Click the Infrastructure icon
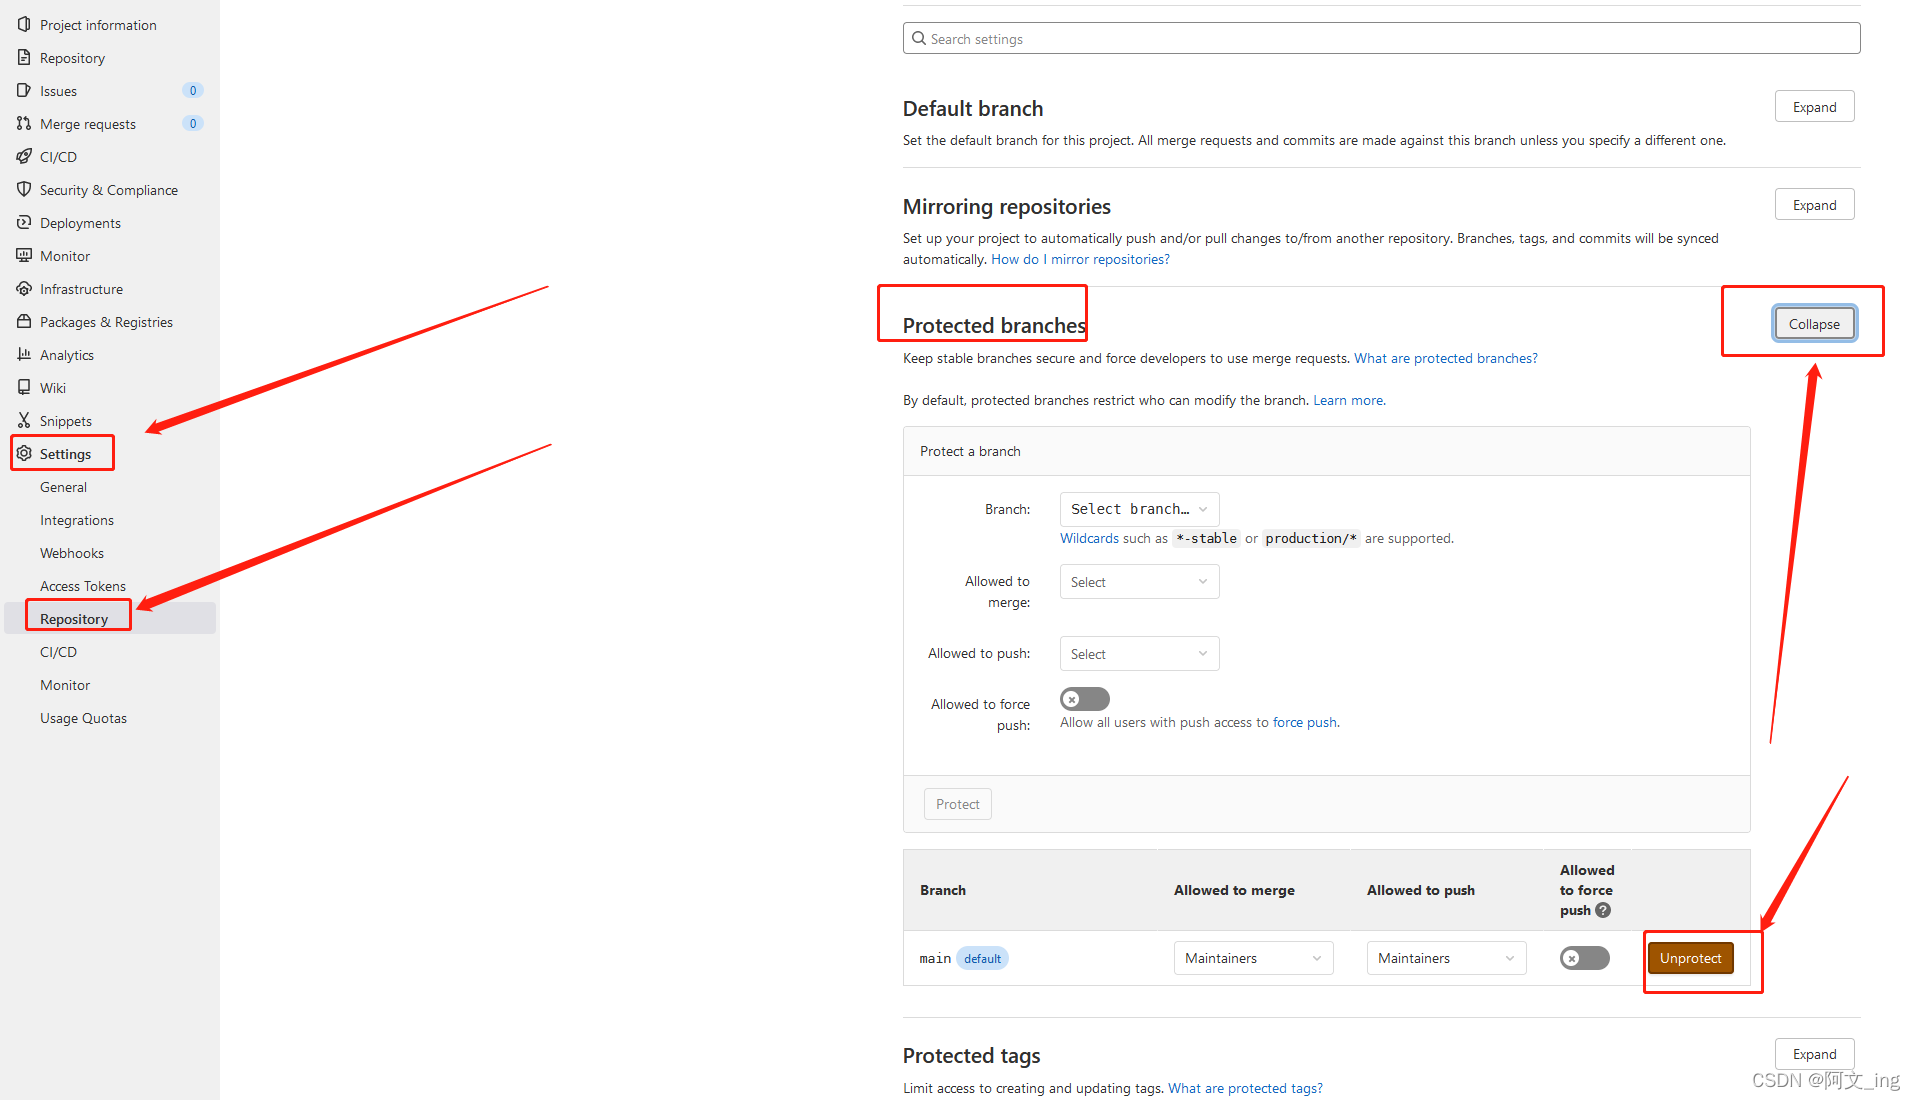Image resolution: width=1915 pixels, height=1100 pixels. click(x=24, y=288)
